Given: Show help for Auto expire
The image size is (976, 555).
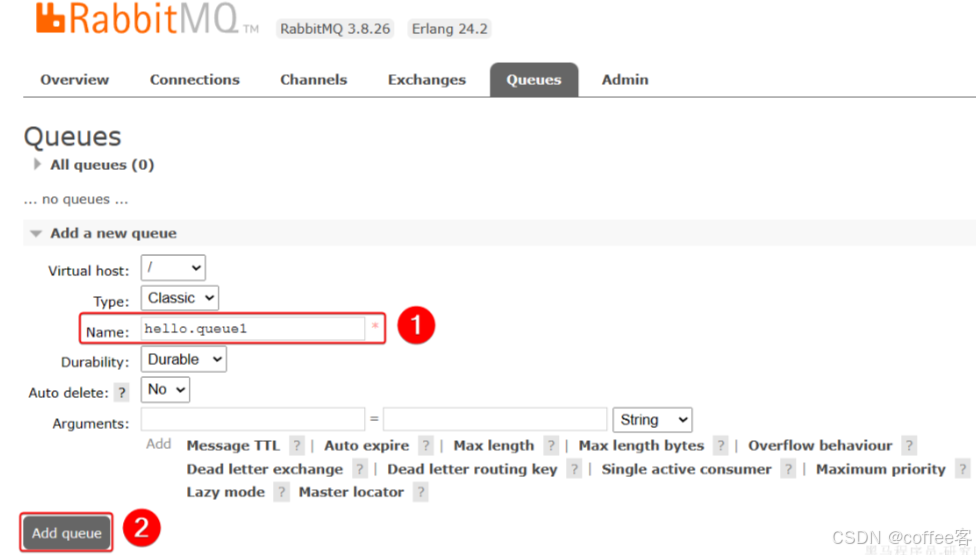Looking at the screenshot, I should (x=426, y=445).
